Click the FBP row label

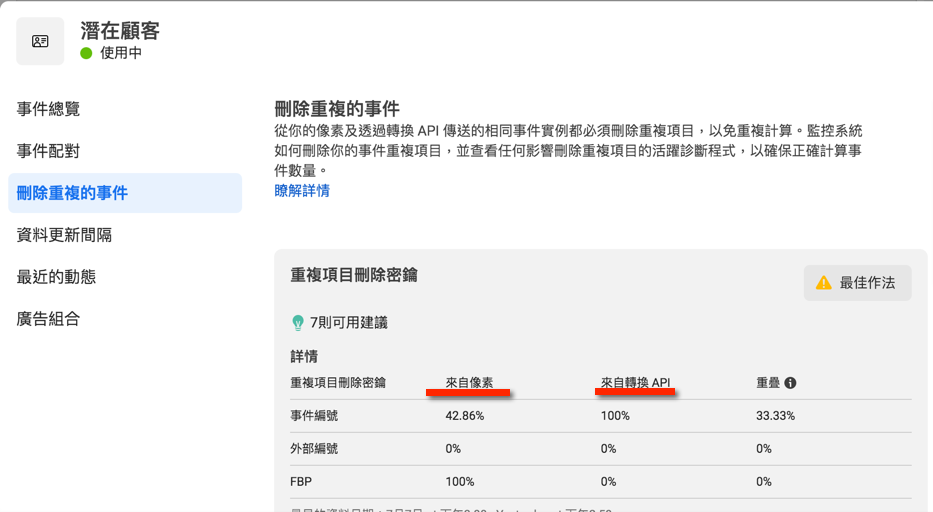click(302, 482)
